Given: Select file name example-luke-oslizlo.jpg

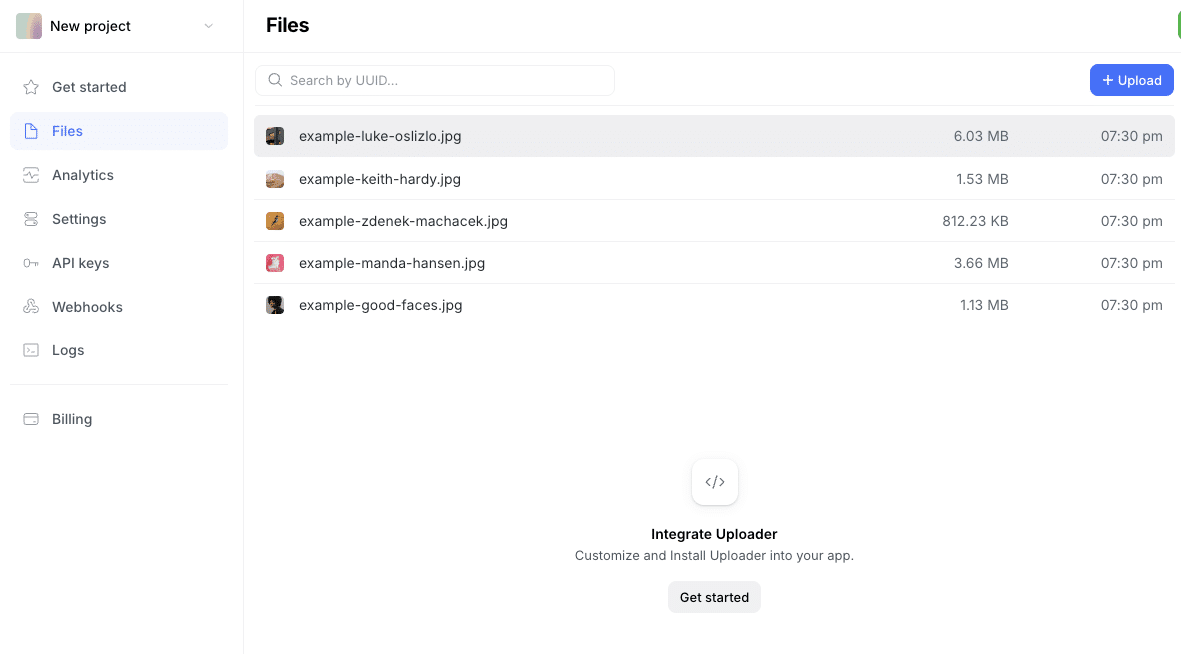Looking at the screenshot, I should 380,136.
